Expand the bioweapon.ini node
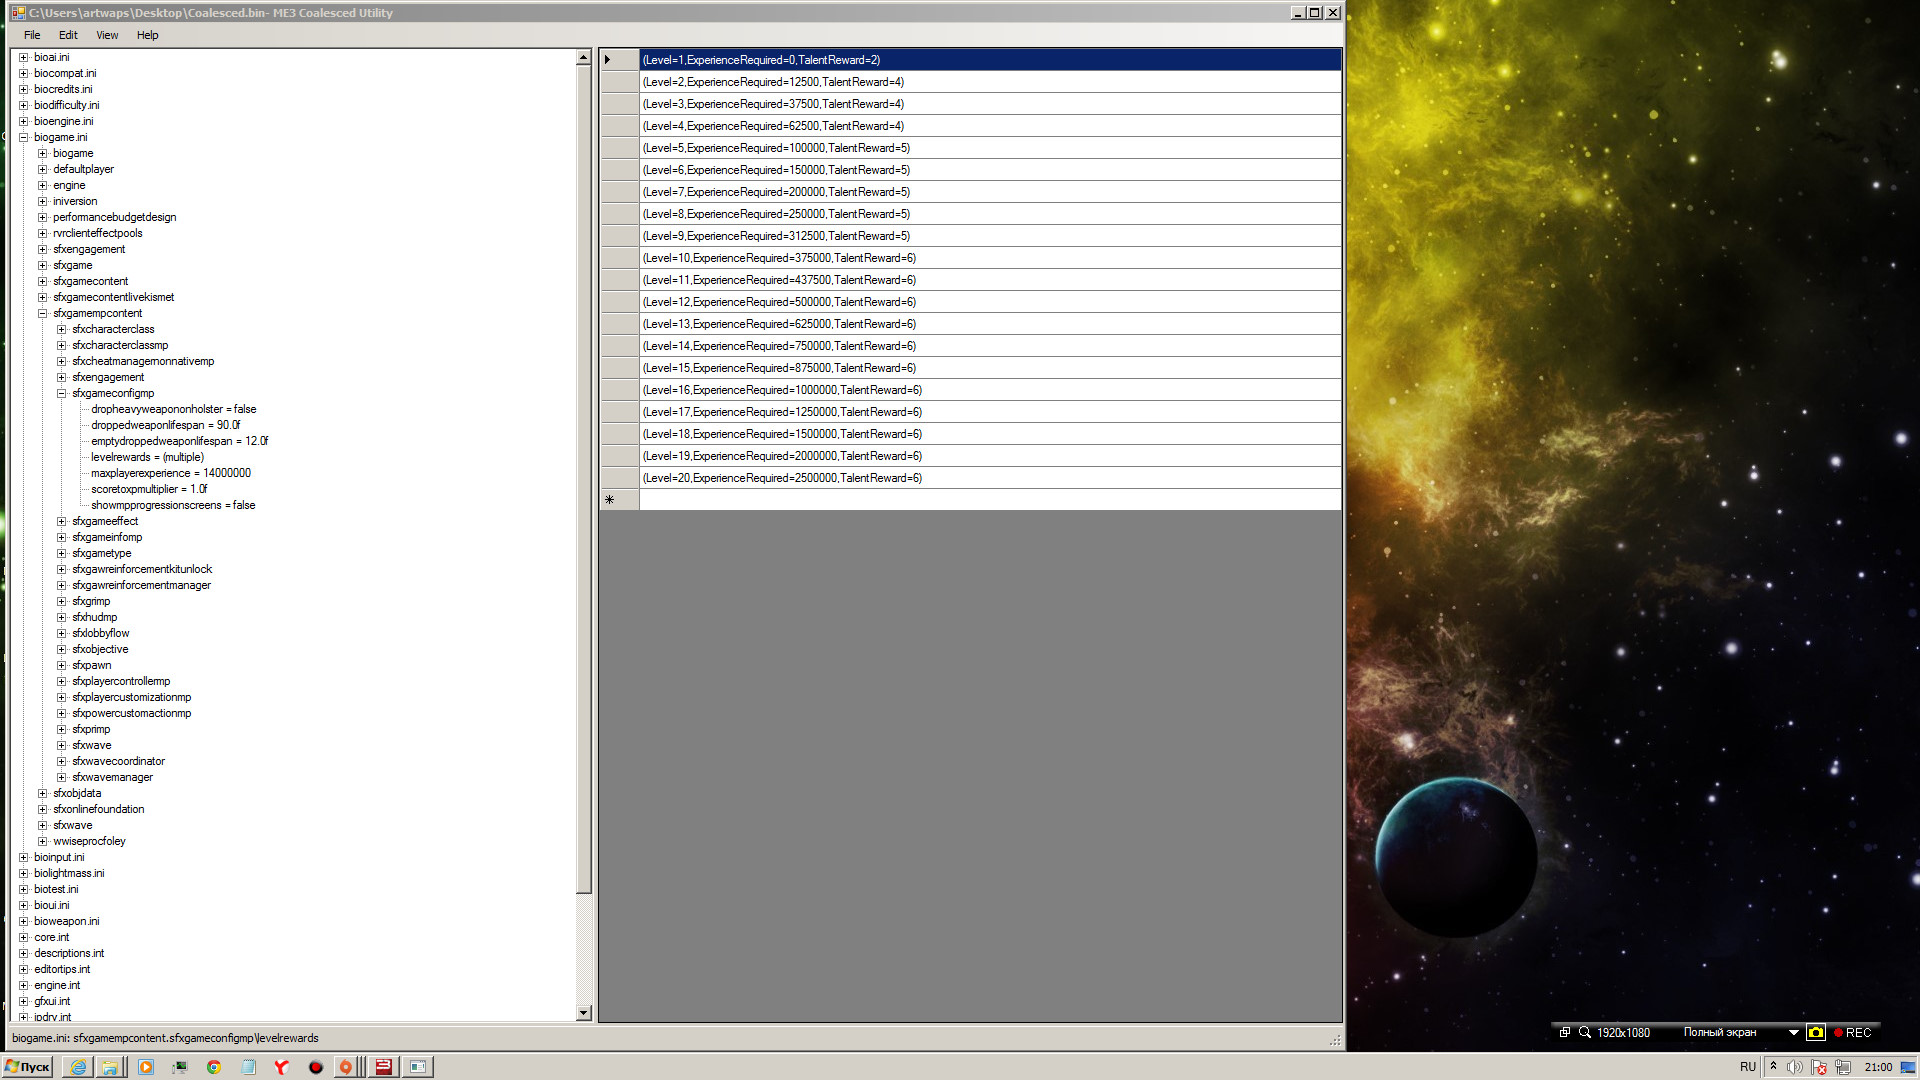This screenshot has height=1080, width=1920. point(24,921)
